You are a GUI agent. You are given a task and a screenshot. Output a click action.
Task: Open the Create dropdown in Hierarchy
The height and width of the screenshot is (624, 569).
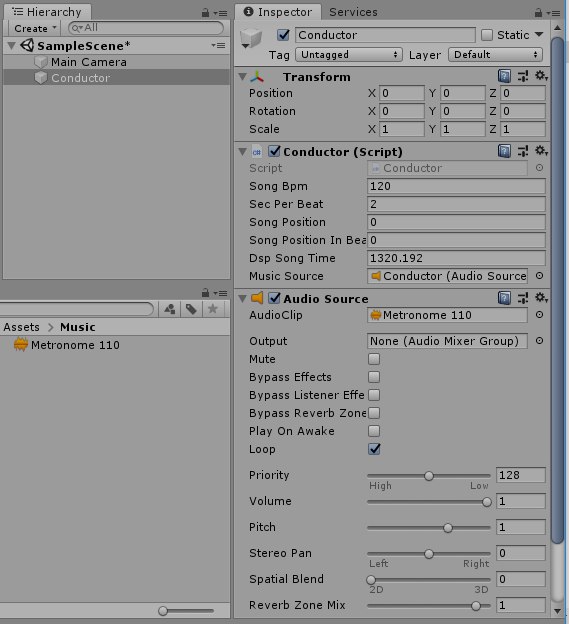pyautogui.click(x=34, y=28)
